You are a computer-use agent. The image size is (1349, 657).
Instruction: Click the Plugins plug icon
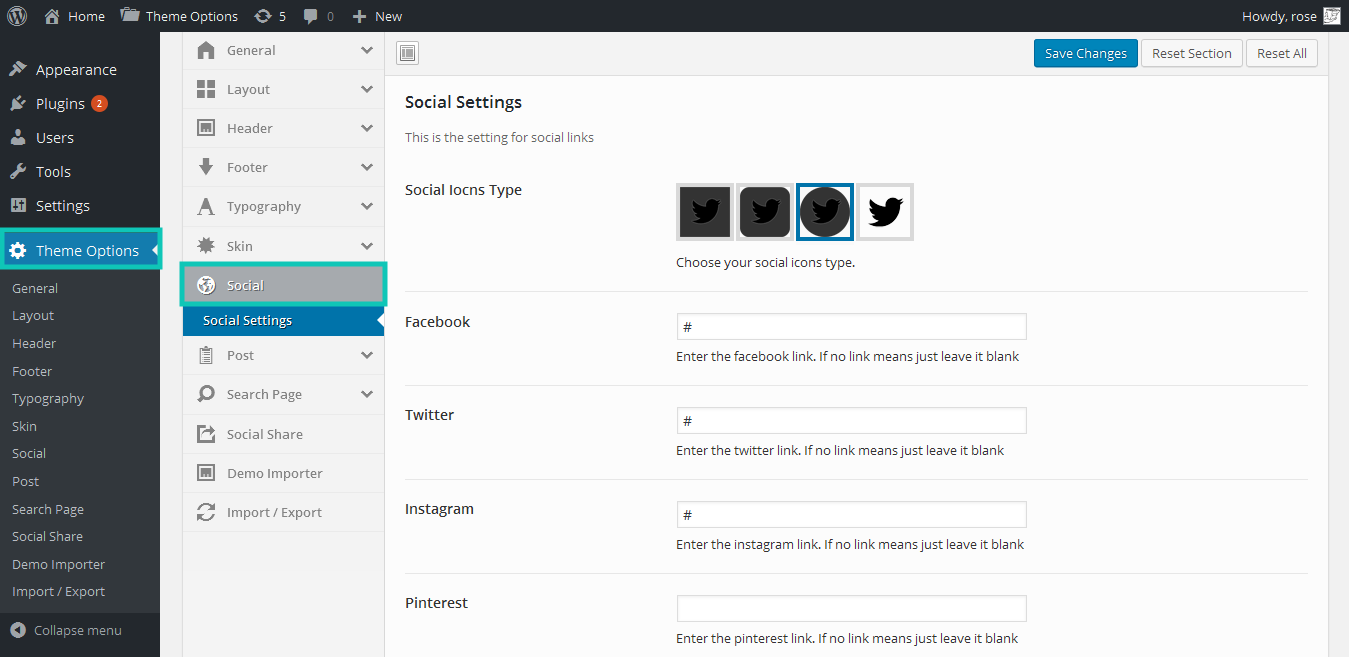[18, 103]
